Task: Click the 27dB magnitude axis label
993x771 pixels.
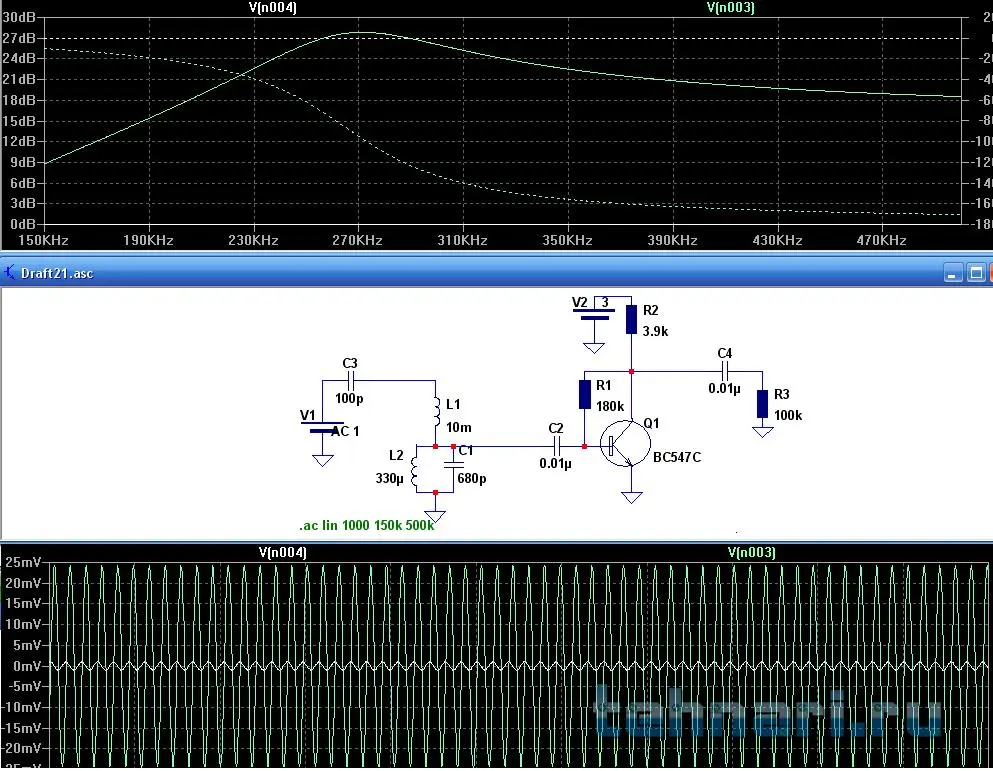Action: pos(19,38)
